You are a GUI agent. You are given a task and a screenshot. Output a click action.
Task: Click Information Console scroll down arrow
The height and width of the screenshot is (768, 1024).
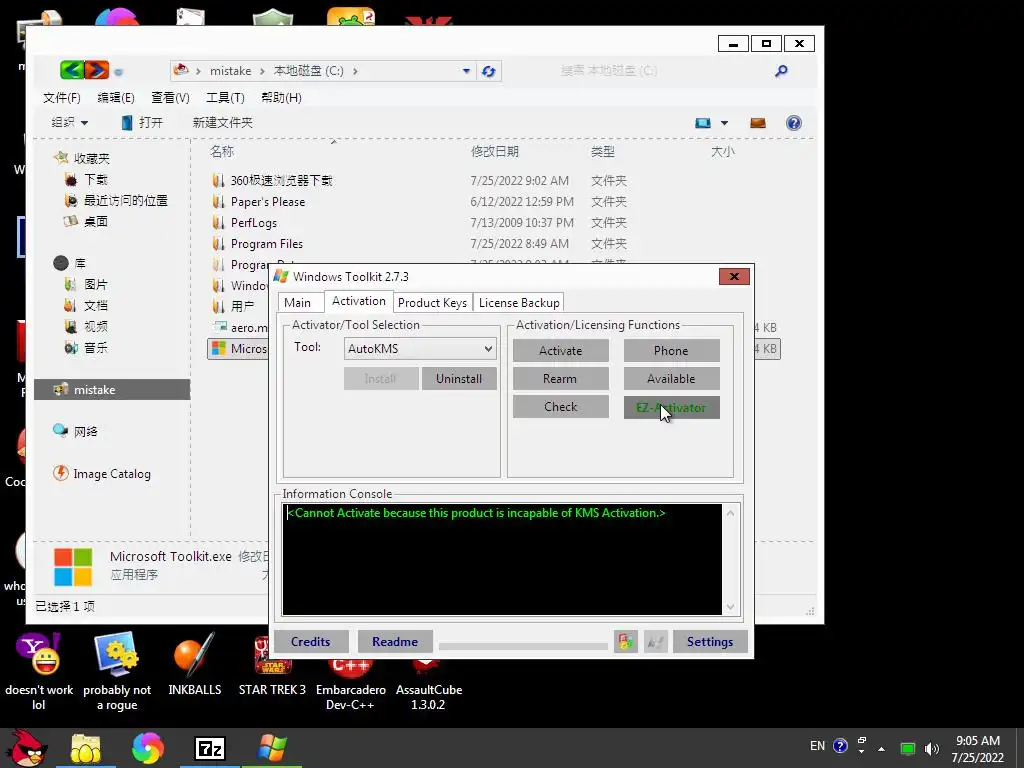coord(731,607)
